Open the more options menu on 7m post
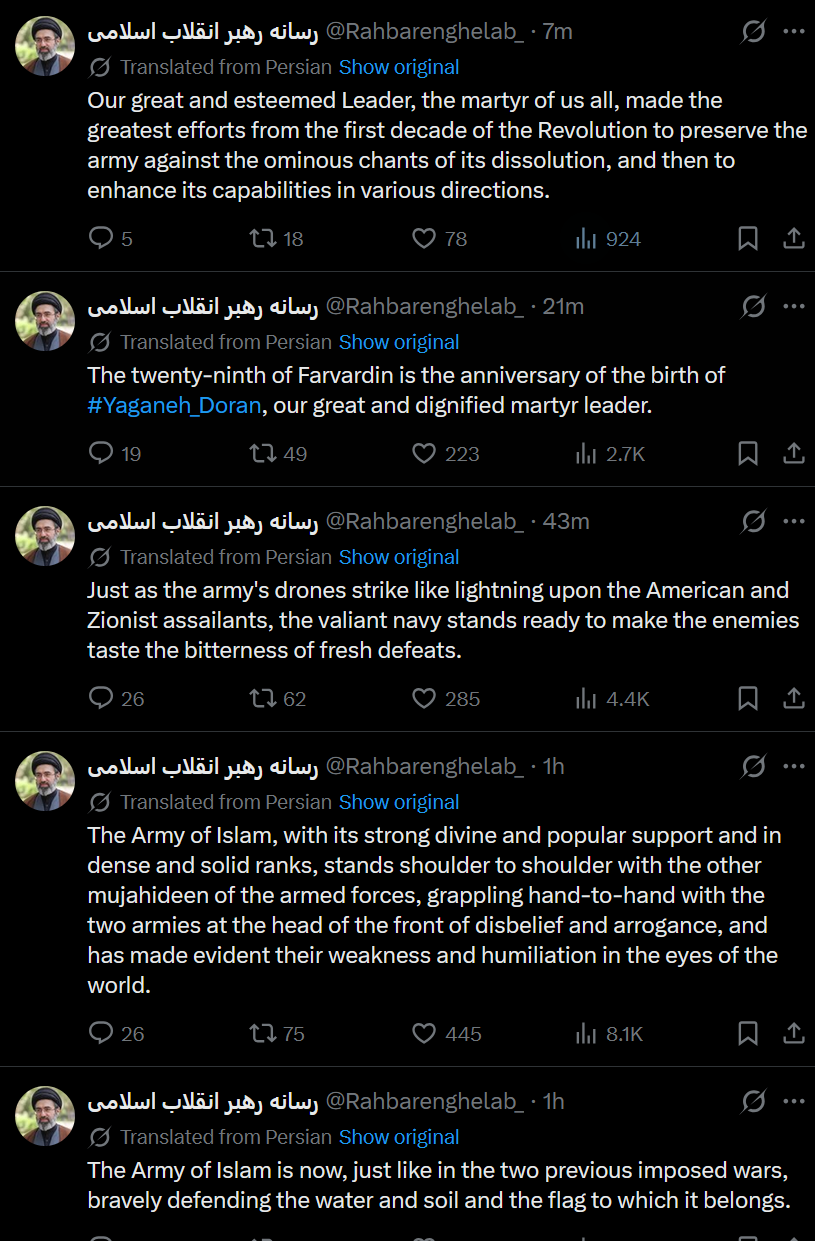The image size is (815, 1241). tap(794, 31)
